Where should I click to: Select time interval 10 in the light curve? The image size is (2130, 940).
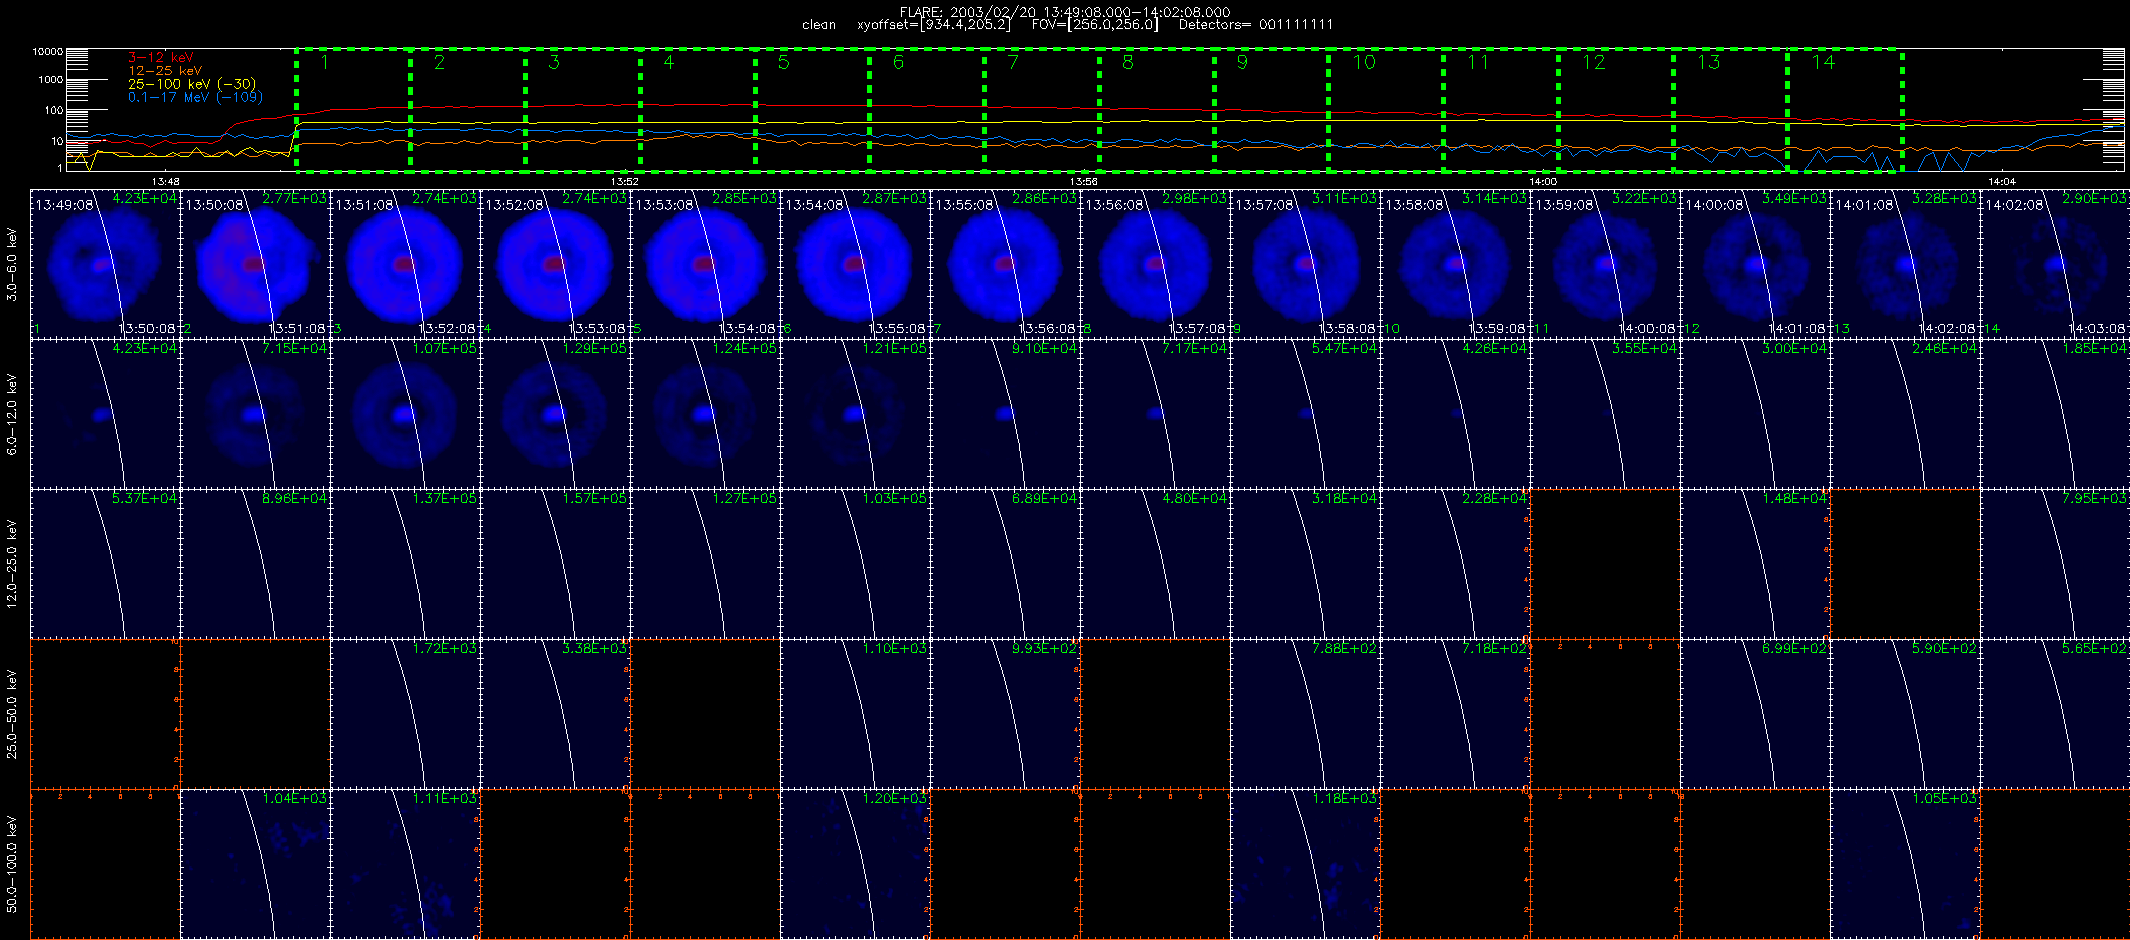(x=1386, y=110)
